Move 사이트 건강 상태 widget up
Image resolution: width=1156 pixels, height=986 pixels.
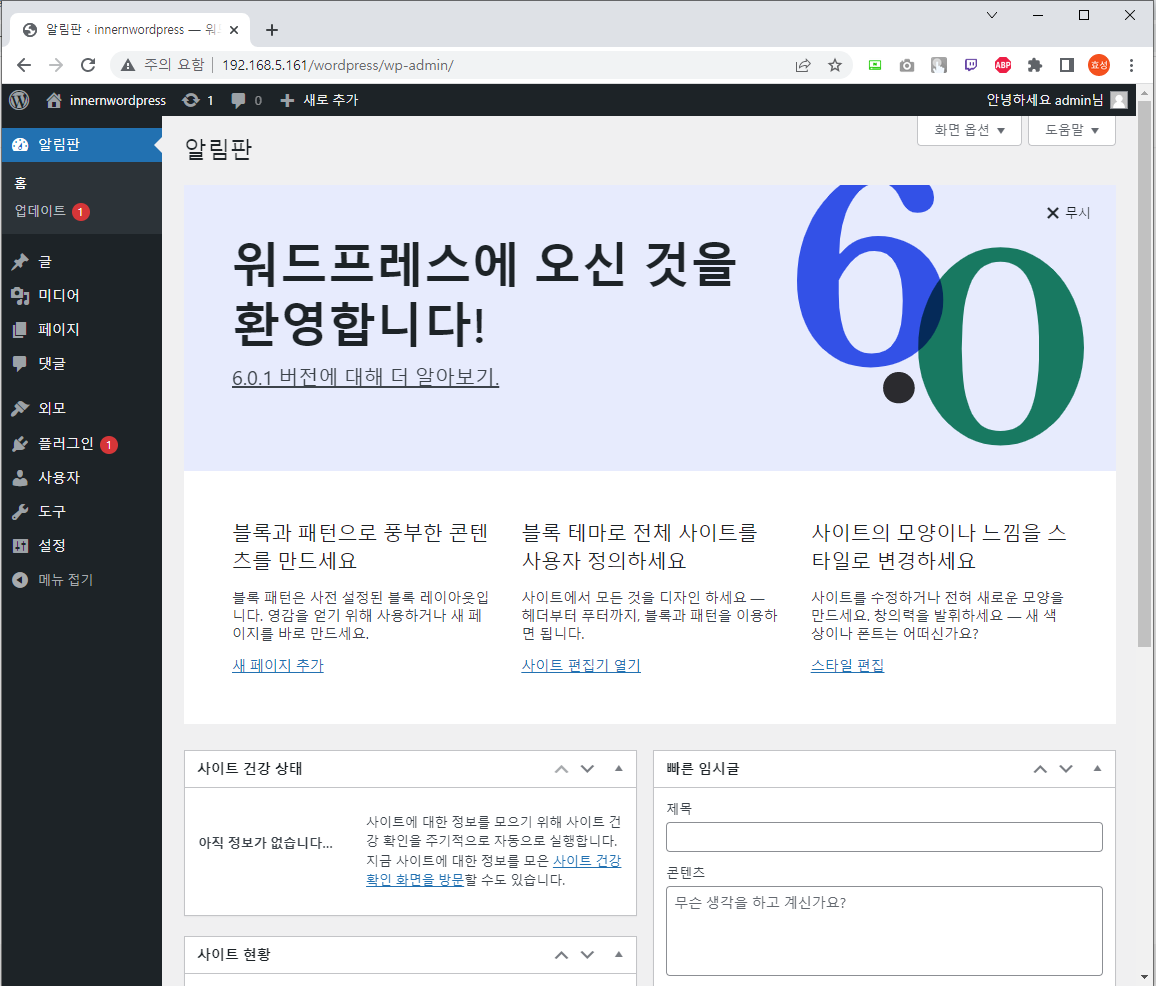(x=562, y=769)
